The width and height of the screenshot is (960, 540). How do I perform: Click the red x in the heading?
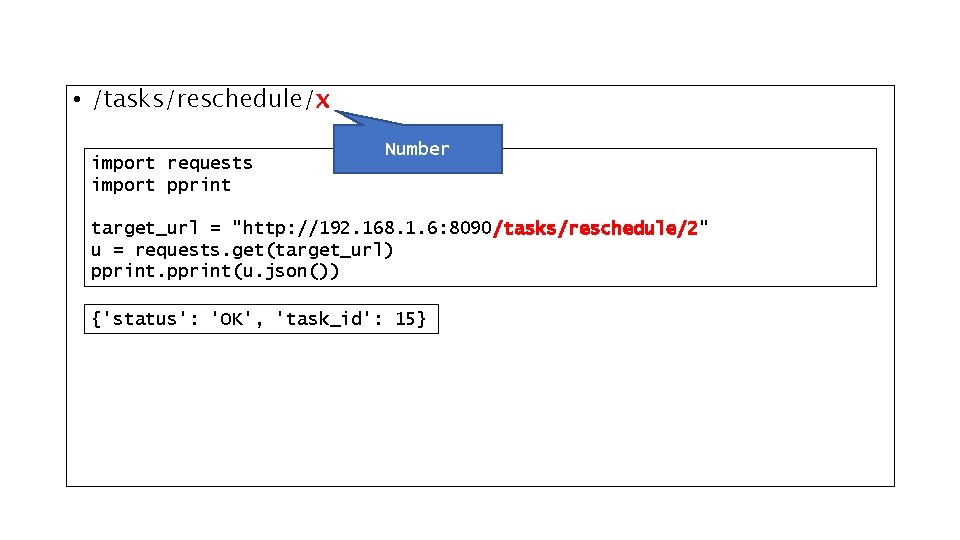click(322, 100)
